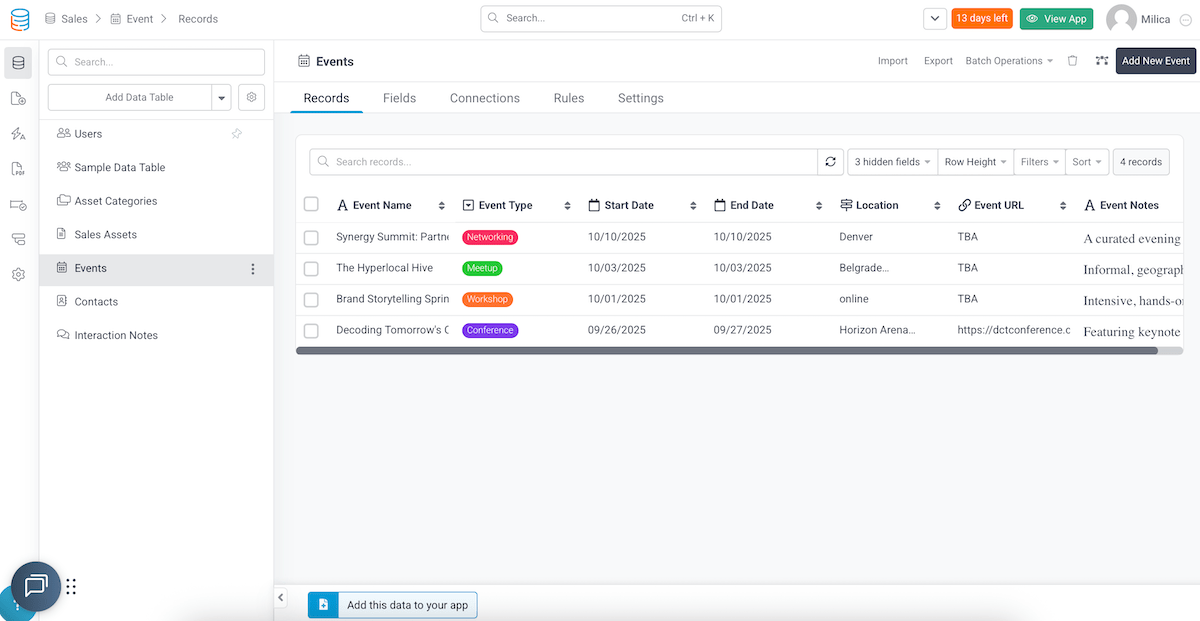This screenshot has width=1200, height=621.
Task: Click the Add New Event button
Action: [1155, 60]
